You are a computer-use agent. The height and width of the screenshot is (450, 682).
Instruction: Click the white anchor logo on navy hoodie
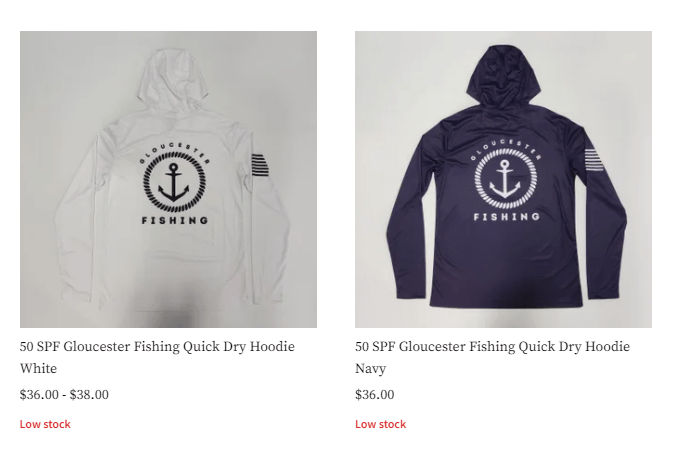(x=505, y=178)
